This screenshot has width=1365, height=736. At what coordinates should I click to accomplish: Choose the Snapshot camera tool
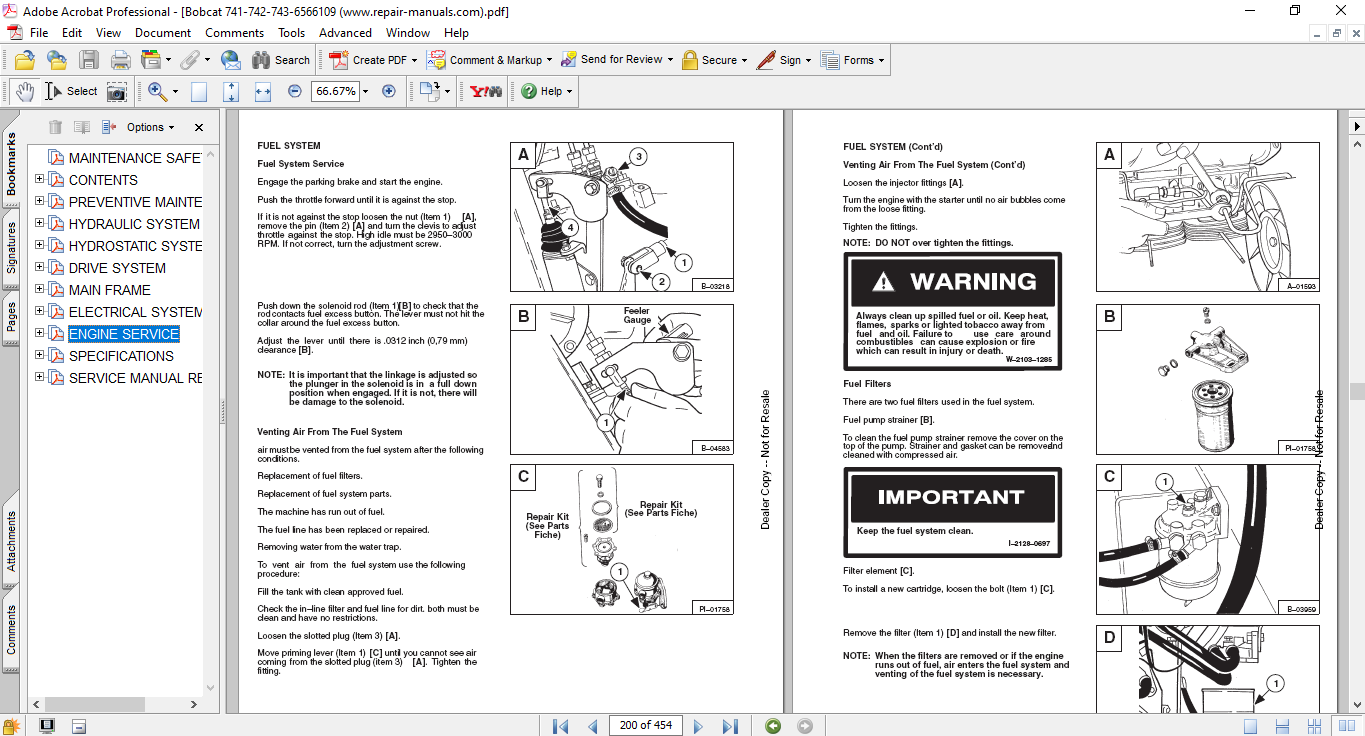(x=117, y=91)
